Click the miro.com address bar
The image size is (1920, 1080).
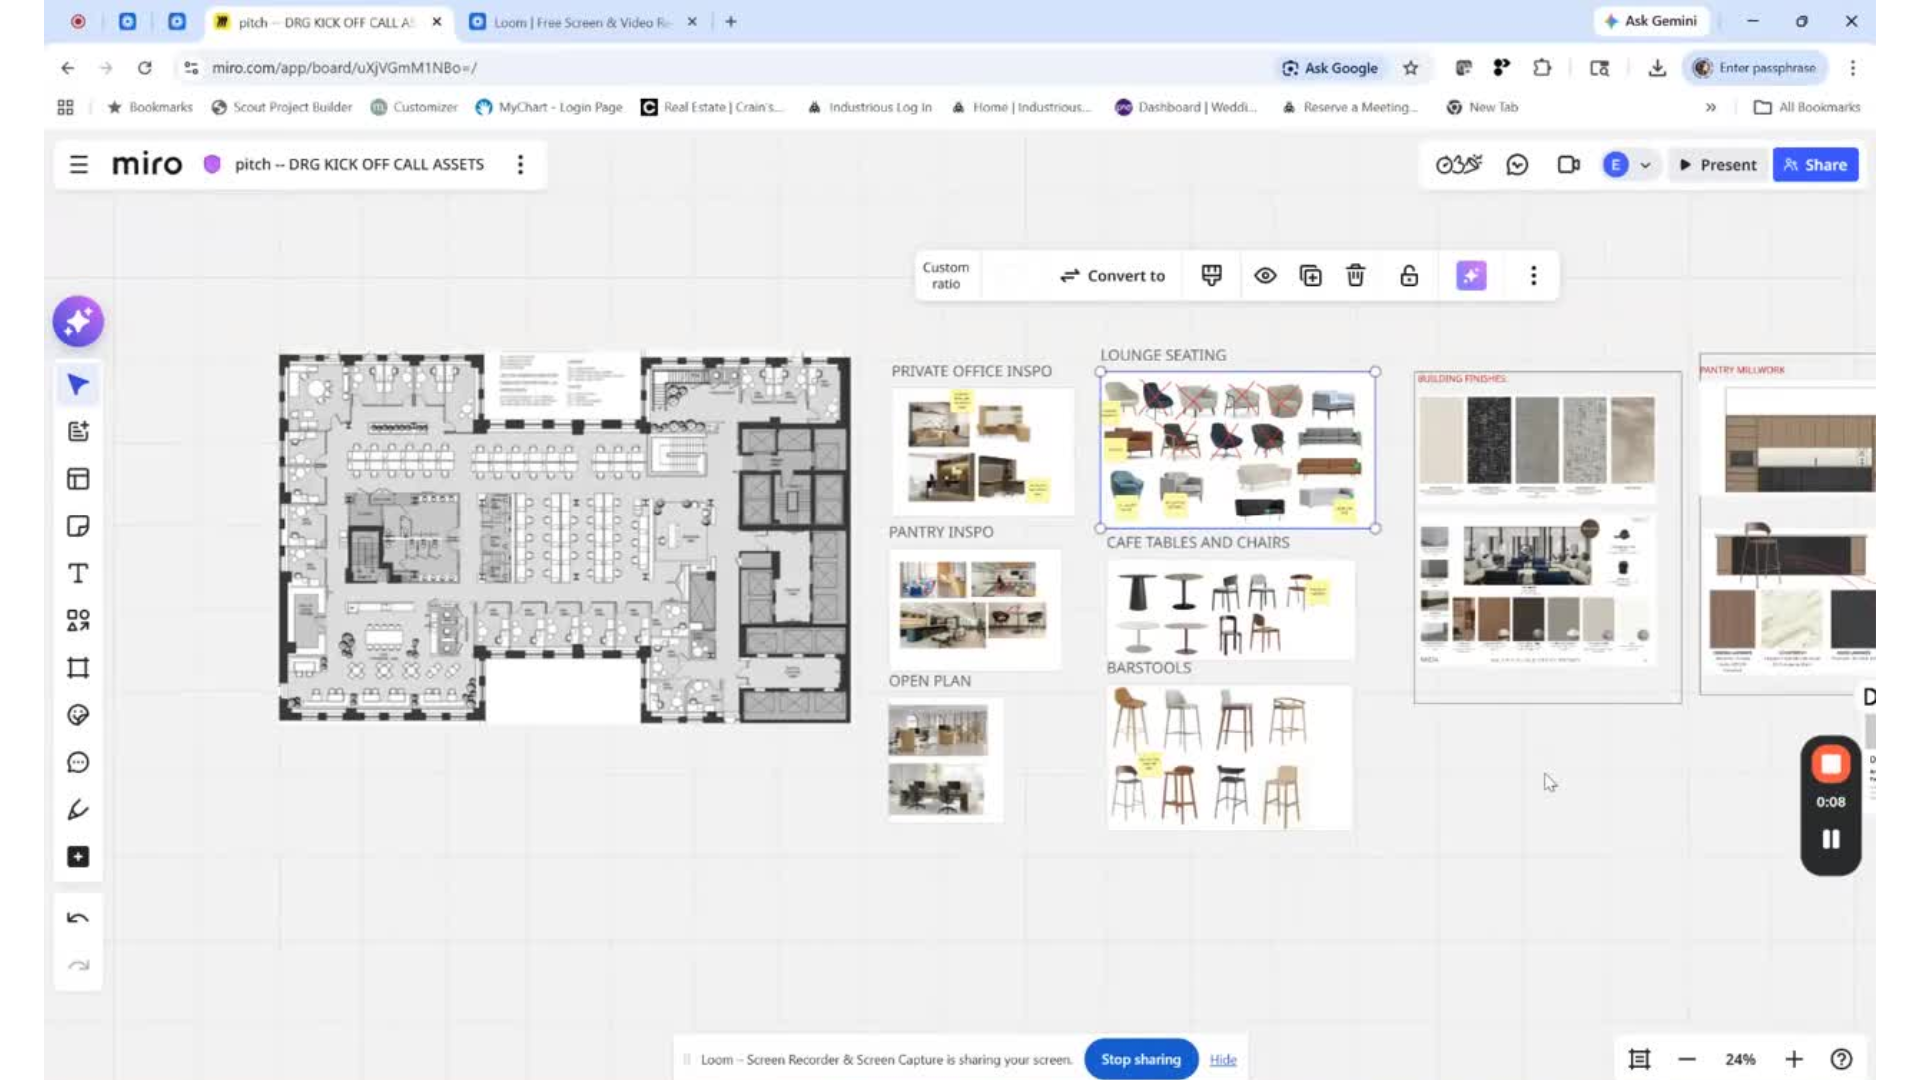[x=344, y=68]
